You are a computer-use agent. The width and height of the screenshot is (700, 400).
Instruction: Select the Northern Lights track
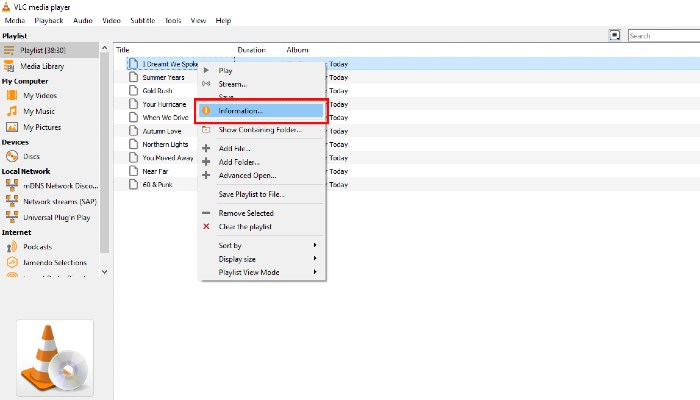click(x=165, y=144)
